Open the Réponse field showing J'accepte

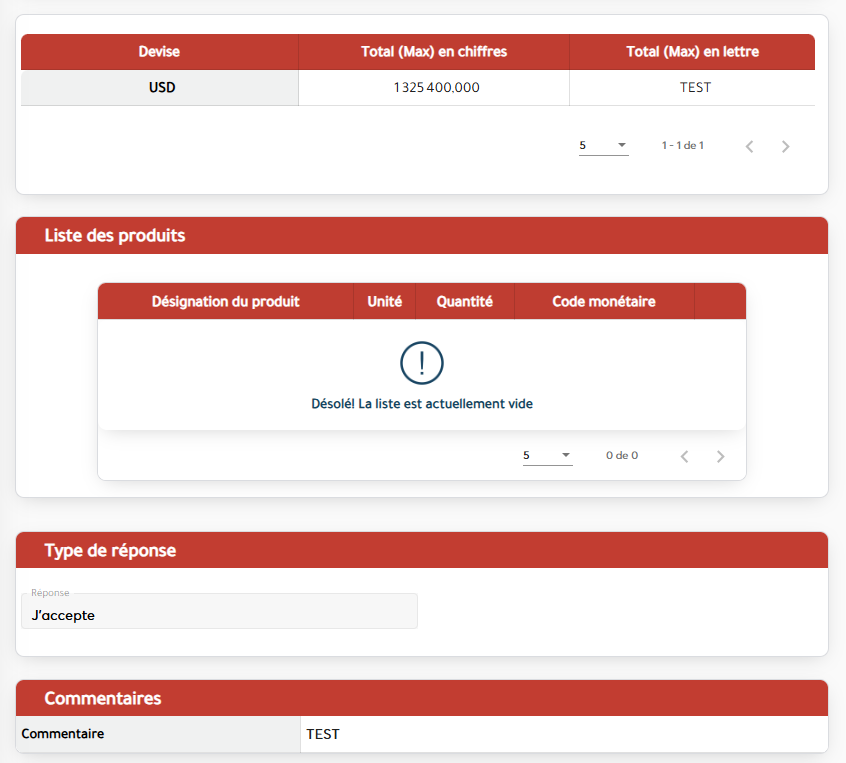pos(219,612)
